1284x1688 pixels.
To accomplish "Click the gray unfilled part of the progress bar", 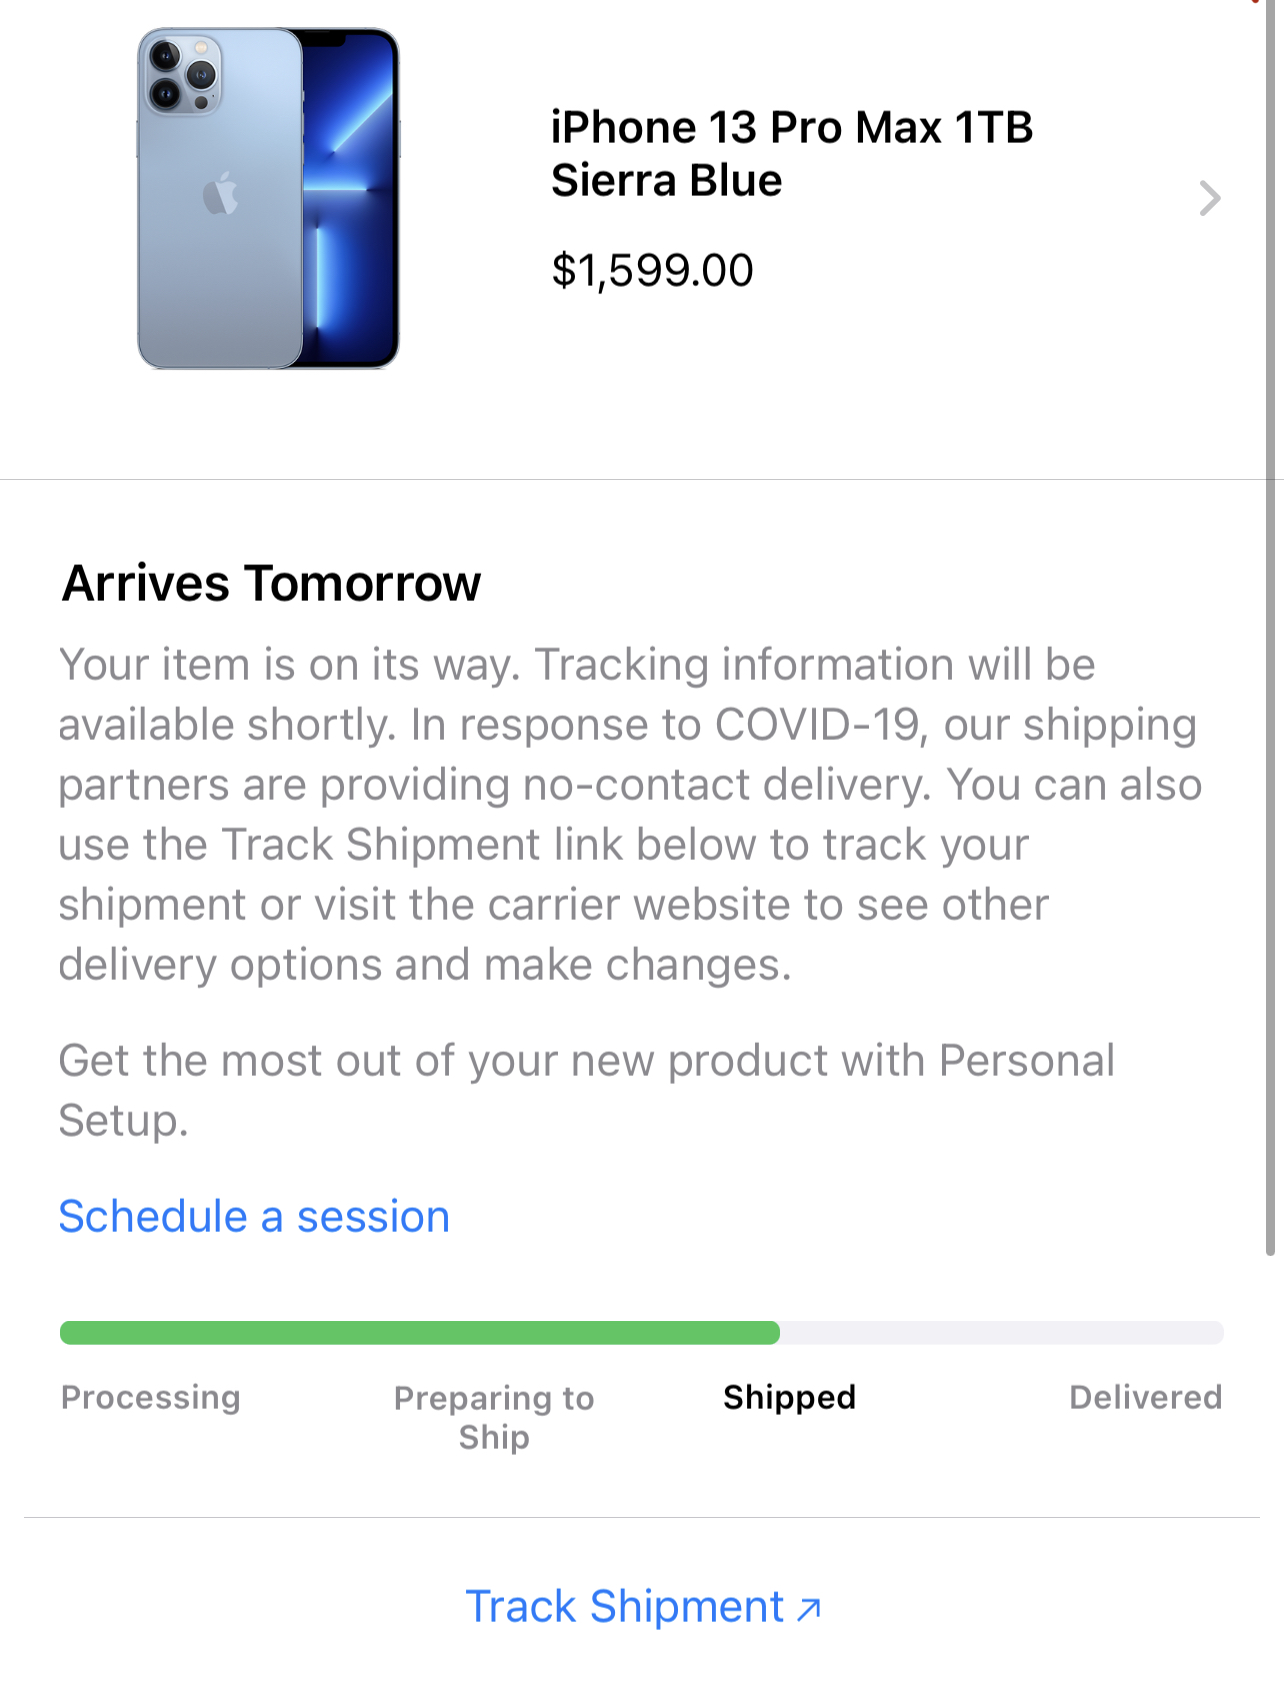I will click(1000, 1332).
